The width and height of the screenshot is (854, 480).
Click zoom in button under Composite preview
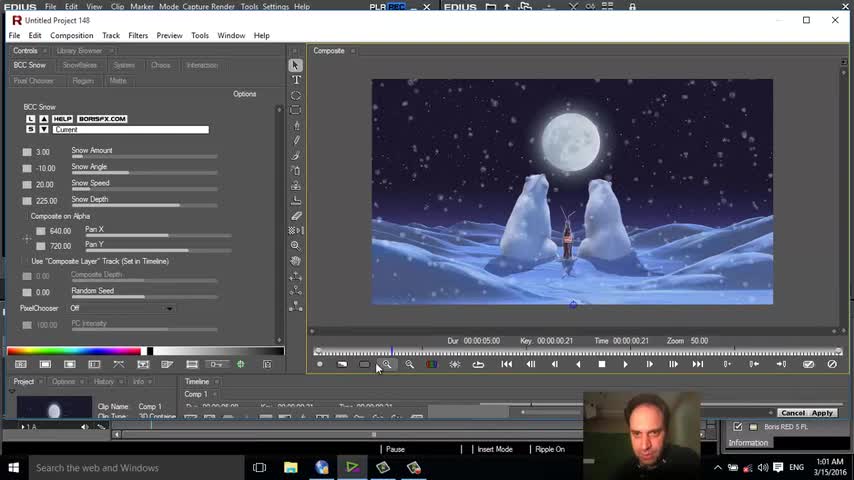click(x=387, y=364)
